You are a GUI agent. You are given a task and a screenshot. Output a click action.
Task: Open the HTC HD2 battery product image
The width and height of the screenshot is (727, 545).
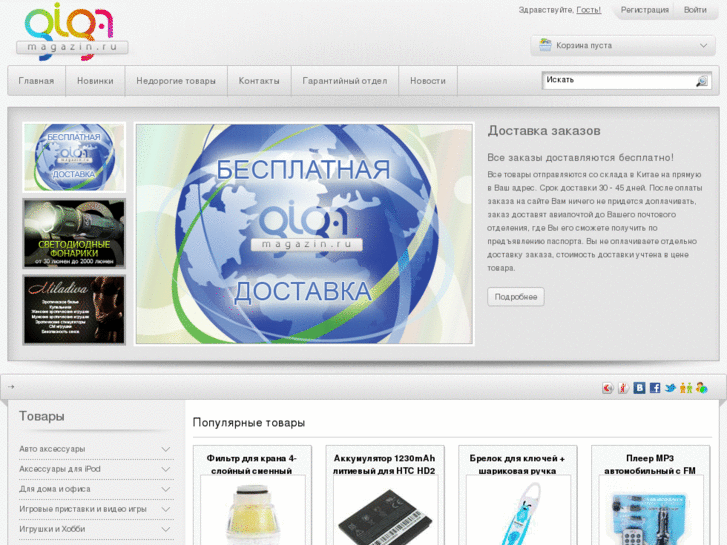(x=385, y=510)
